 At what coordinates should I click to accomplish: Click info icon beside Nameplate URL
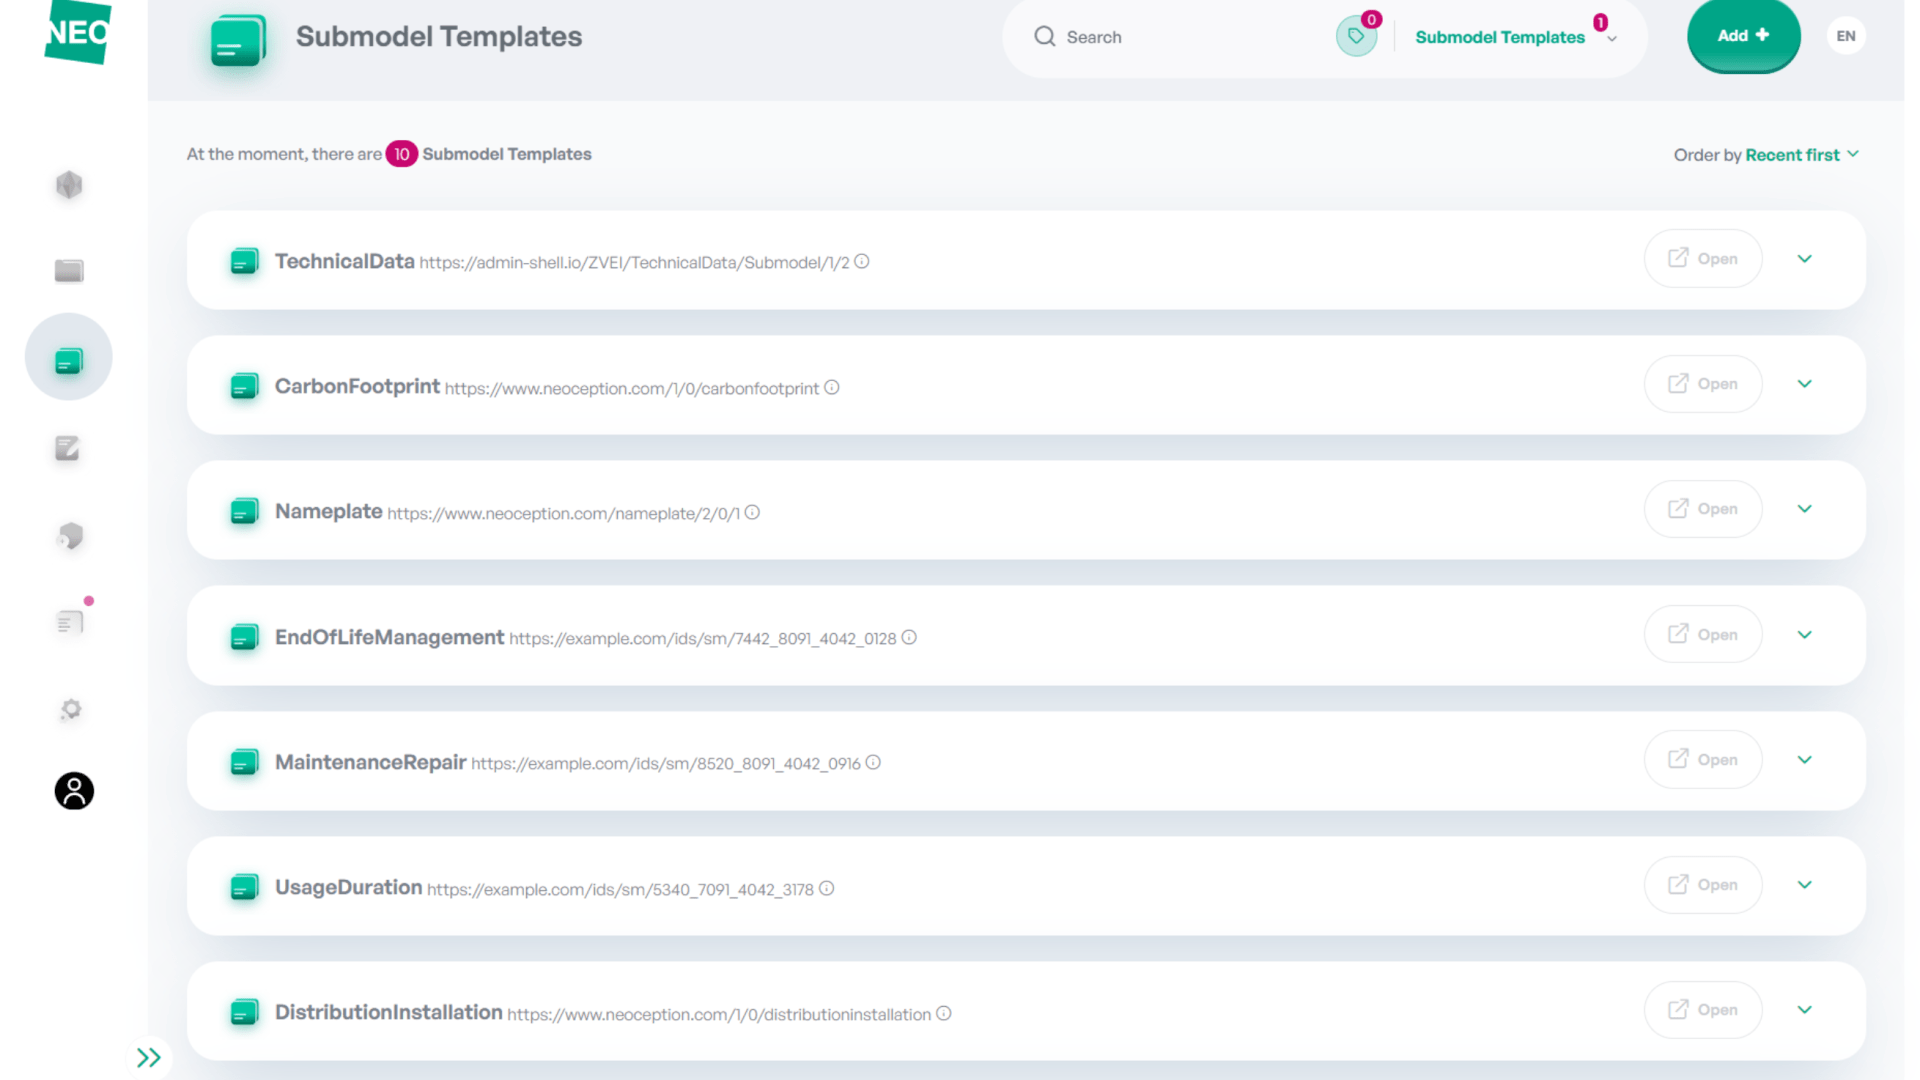tap(752, 512)
